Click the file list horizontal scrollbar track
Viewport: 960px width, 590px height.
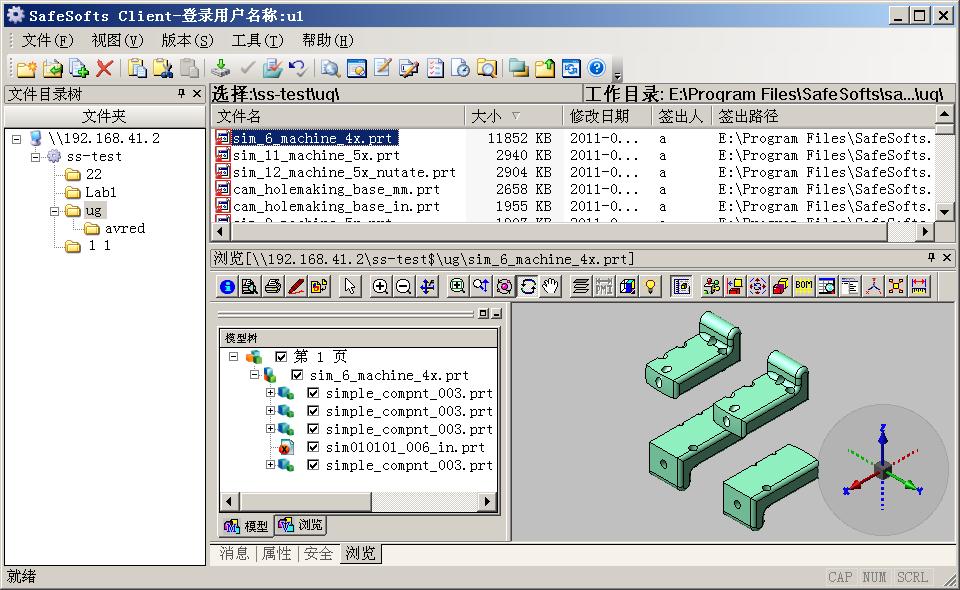(902, 232)
